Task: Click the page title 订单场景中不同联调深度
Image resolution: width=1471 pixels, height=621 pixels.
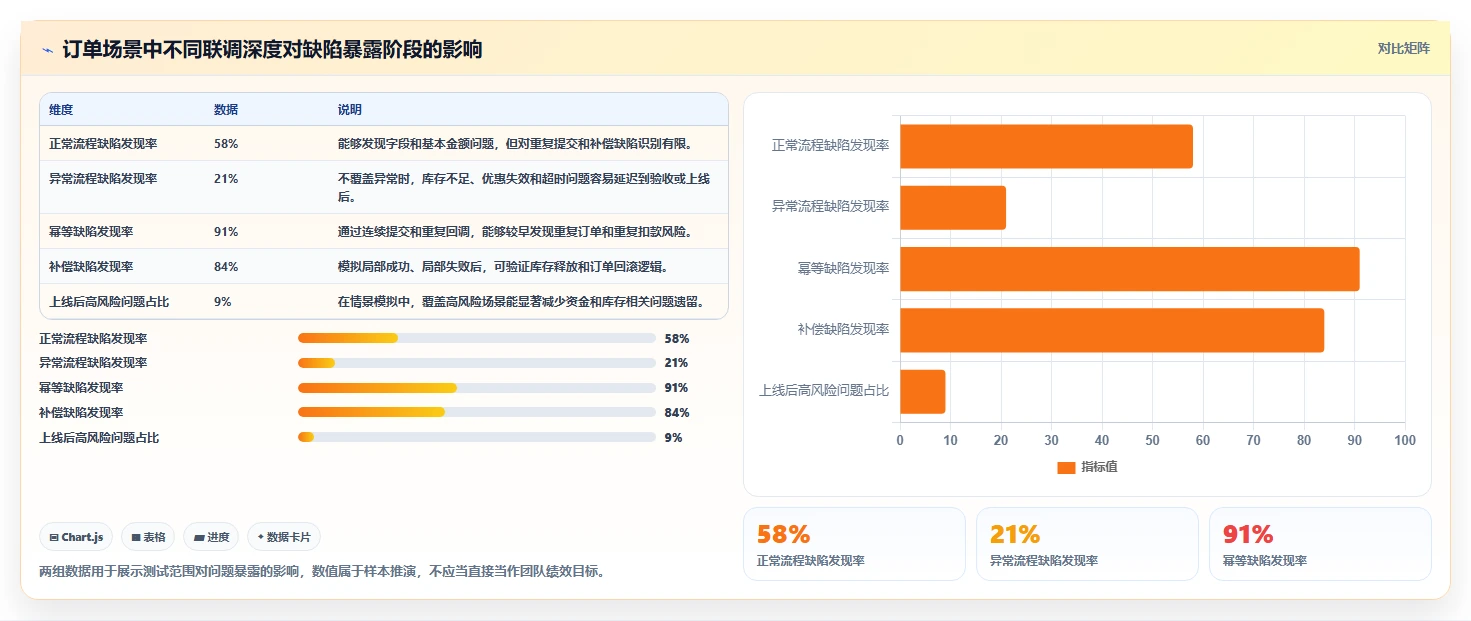Action: click(272, 50)
